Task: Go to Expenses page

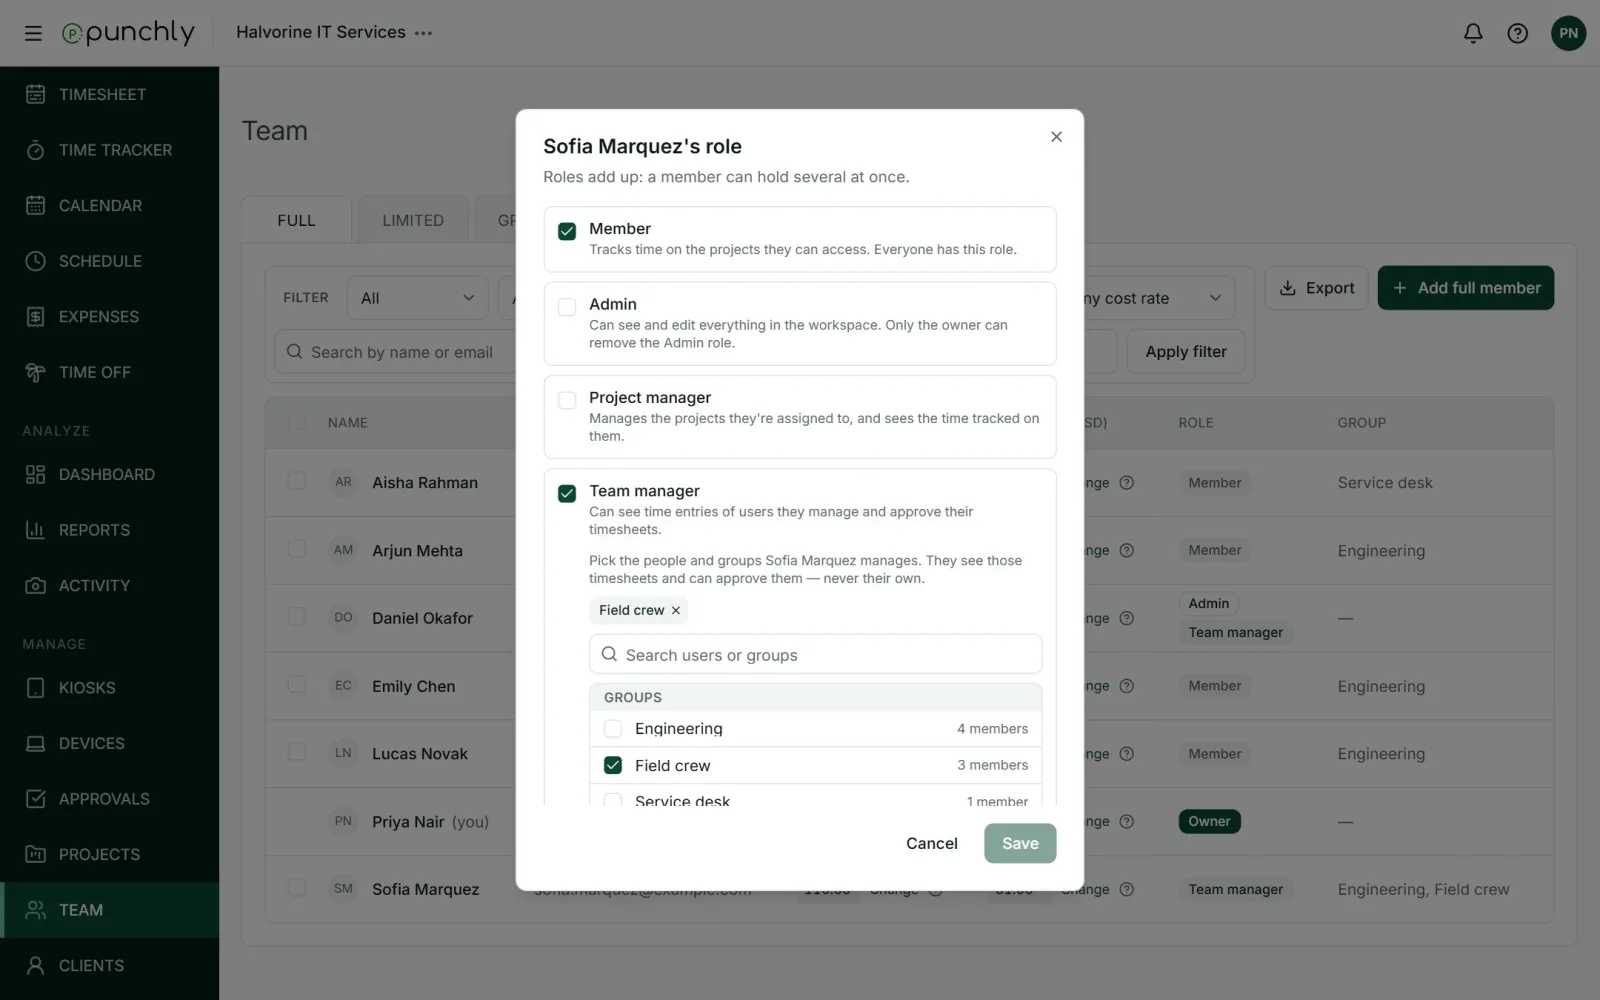Action: coord(109,316)
